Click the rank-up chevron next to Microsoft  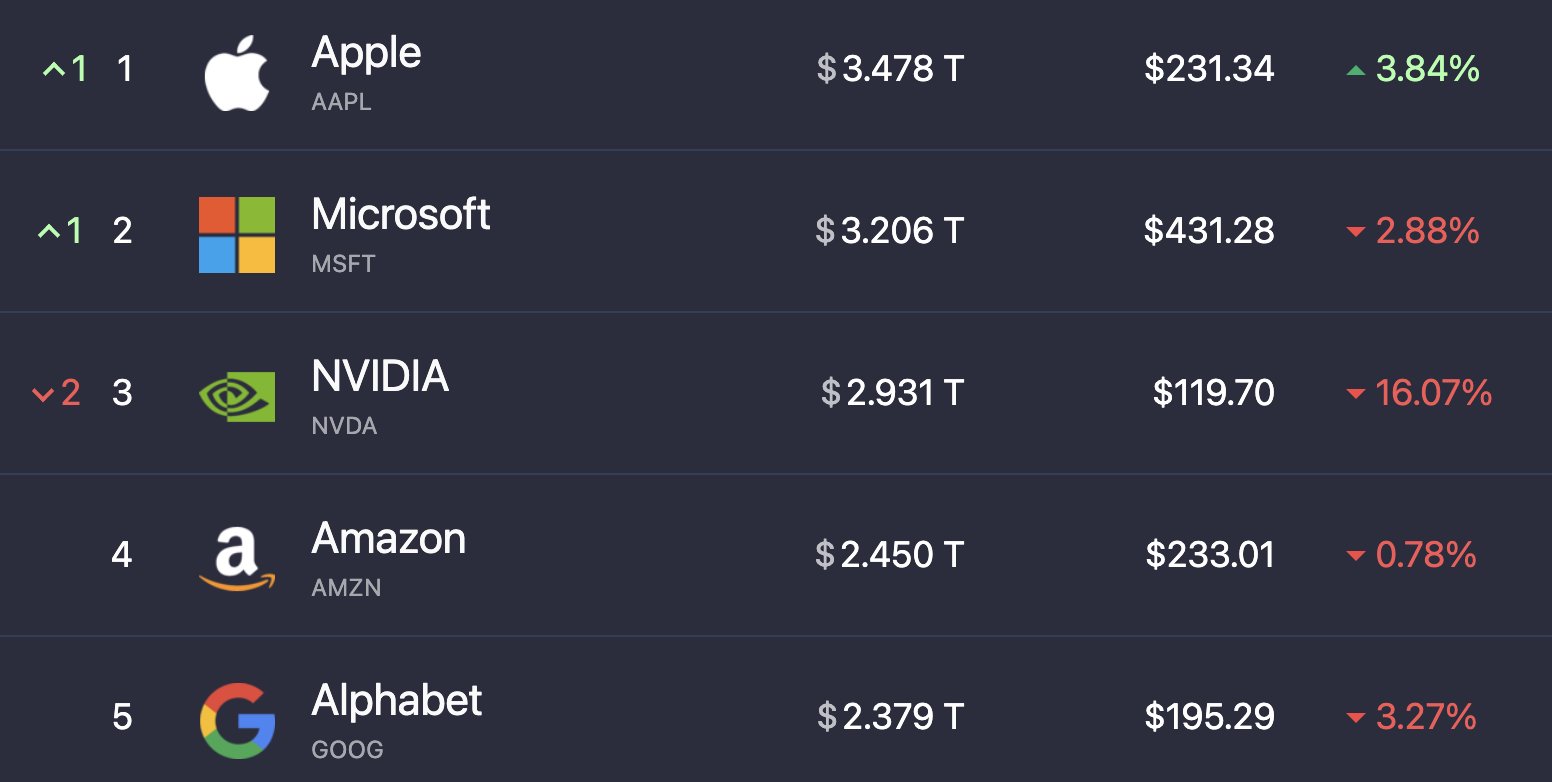pyautogui.click(x=48, y=232)
